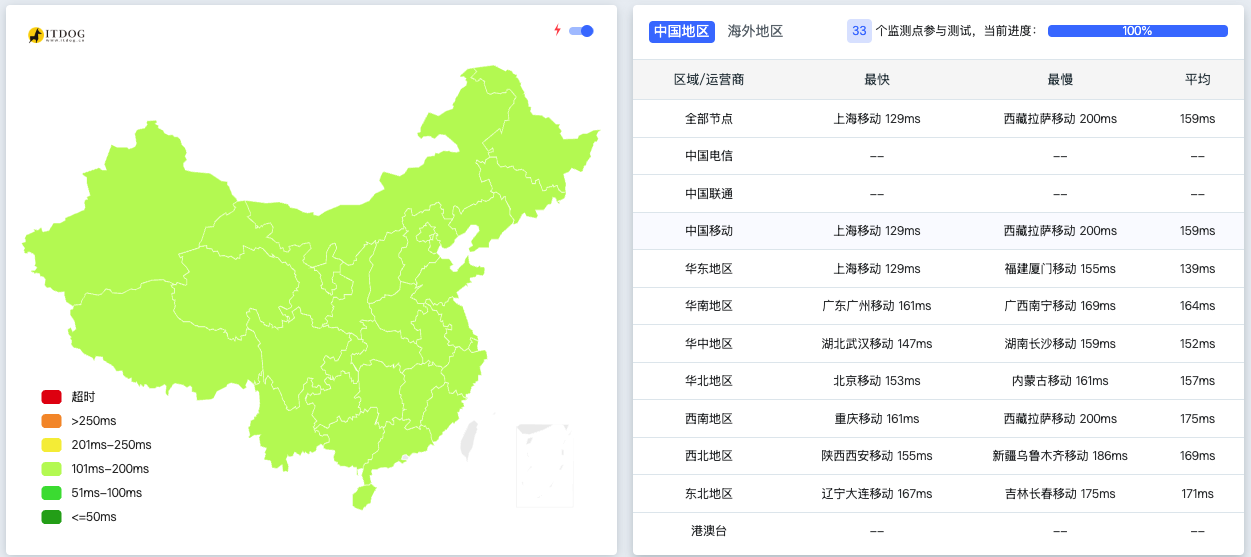Image resolution: width=1251 pixels, height=557 pixels.
Task: Select the 华北地区 row label
Action: pyautogui.click(x=709, y=381)
